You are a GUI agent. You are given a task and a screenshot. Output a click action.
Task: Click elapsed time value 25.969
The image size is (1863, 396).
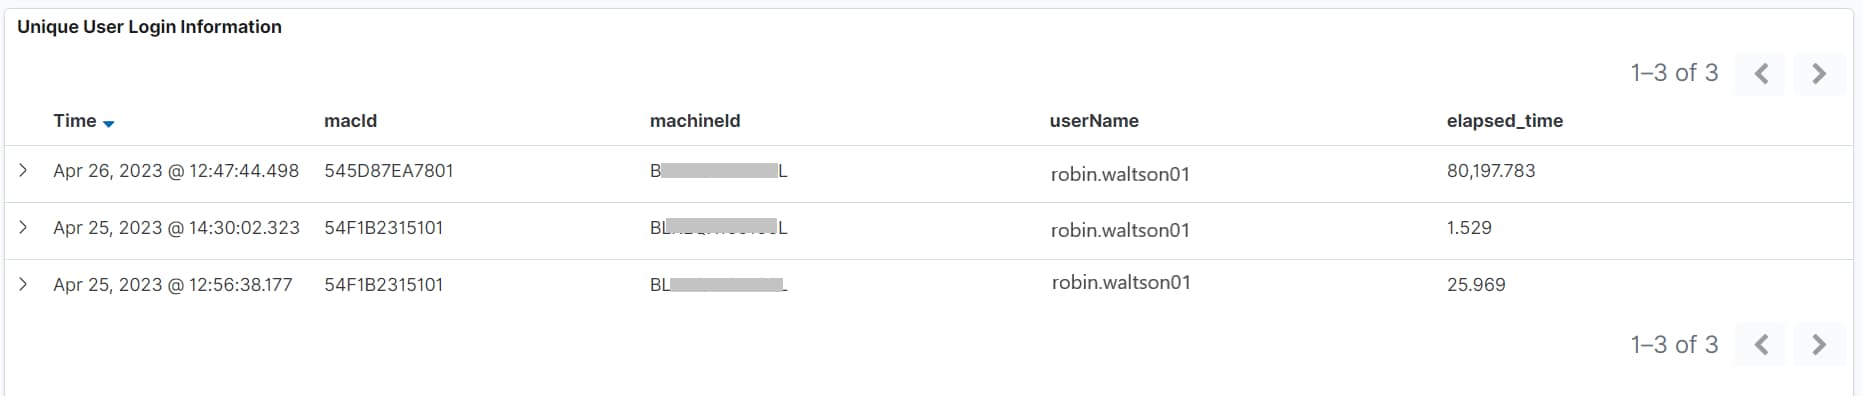(x=1476, y=285)
